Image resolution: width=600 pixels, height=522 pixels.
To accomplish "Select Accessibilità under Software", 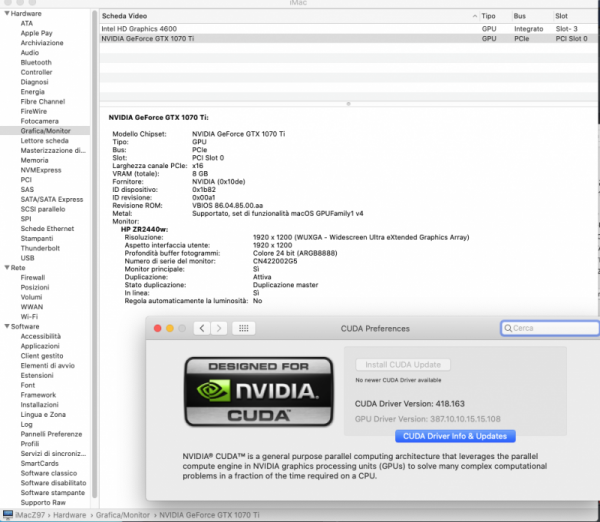I will point(41,336).
